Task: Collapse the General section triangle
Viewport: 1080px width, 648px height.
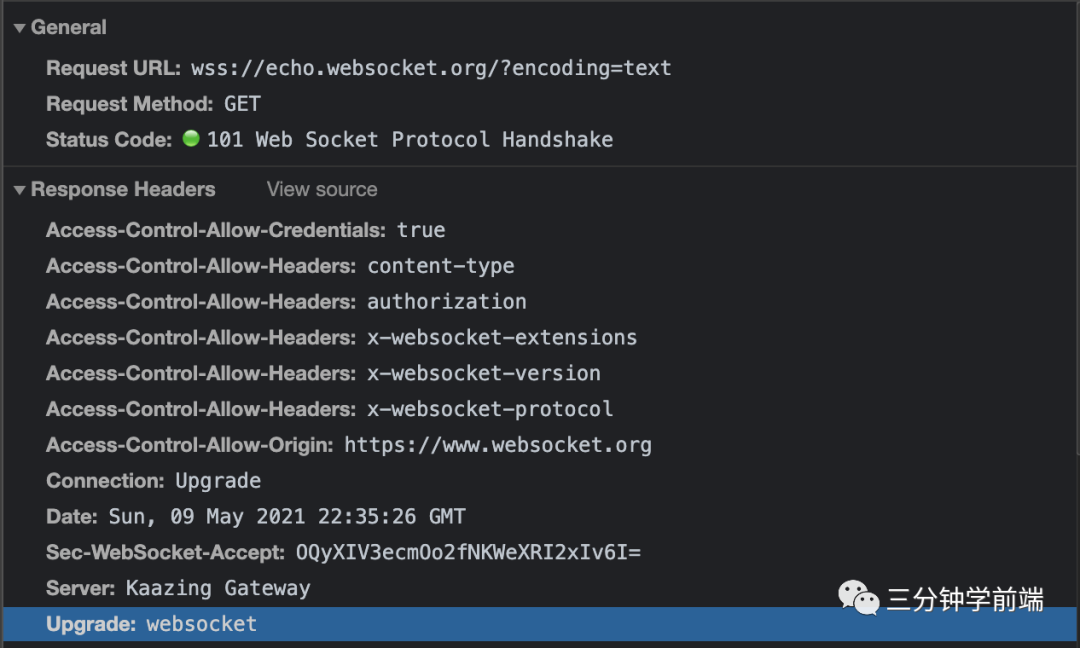Action: (x=19, y=27)
